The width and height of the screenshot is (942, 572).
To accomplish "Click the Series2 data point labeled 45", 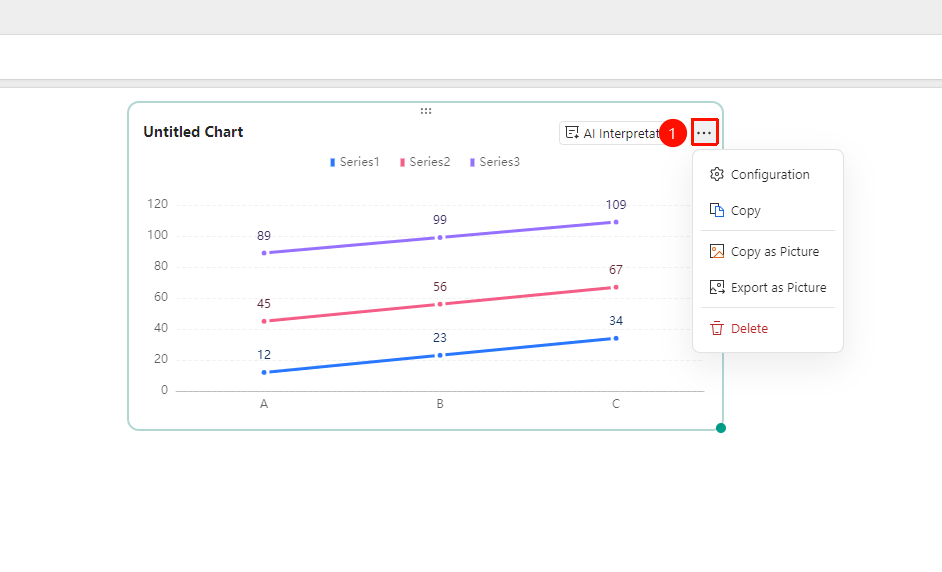I will click(x=264, y=321).
